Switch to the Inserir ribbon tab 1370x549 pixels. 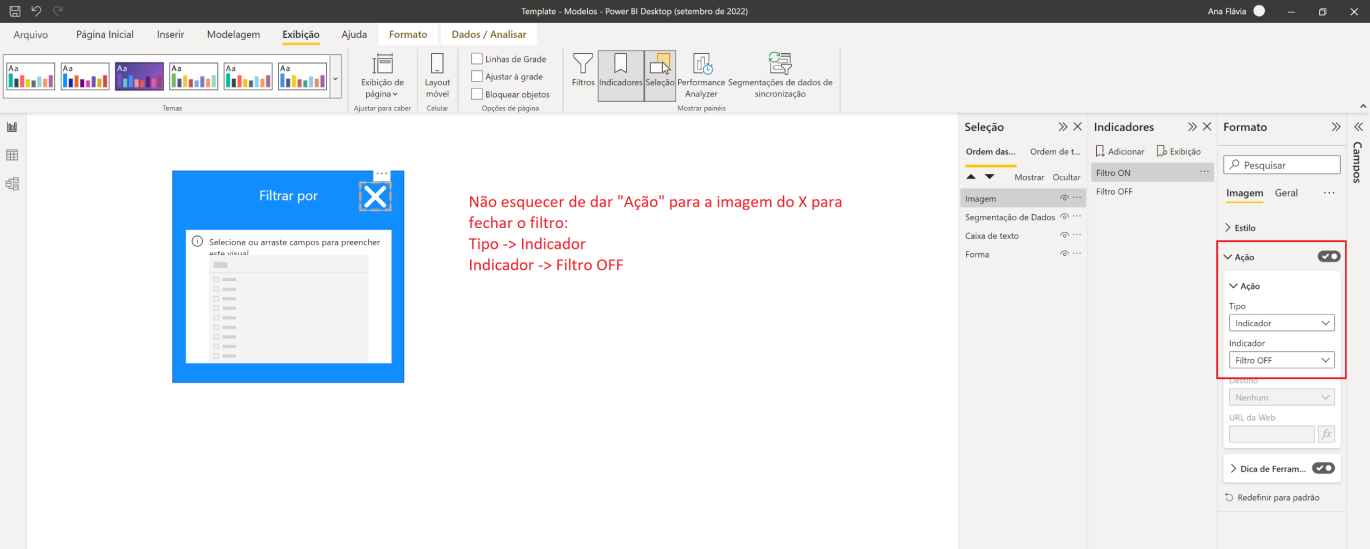pos(170,34)
